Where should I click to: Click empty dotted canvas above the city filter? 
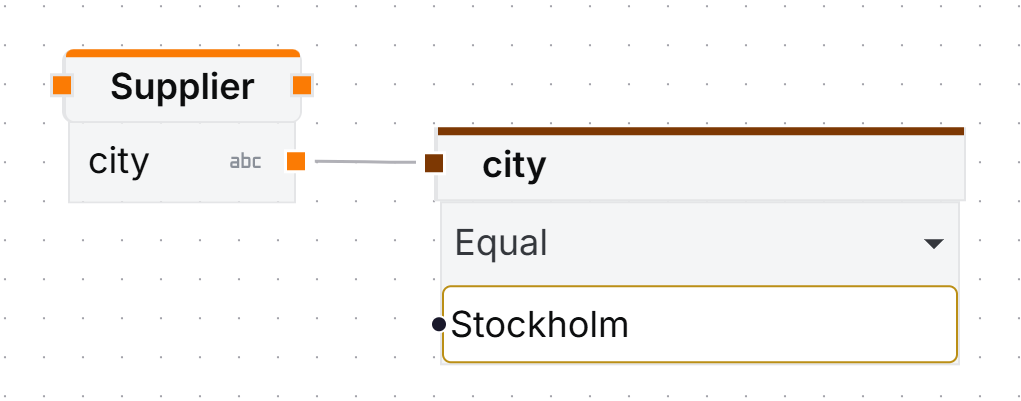tap(700, 60)
